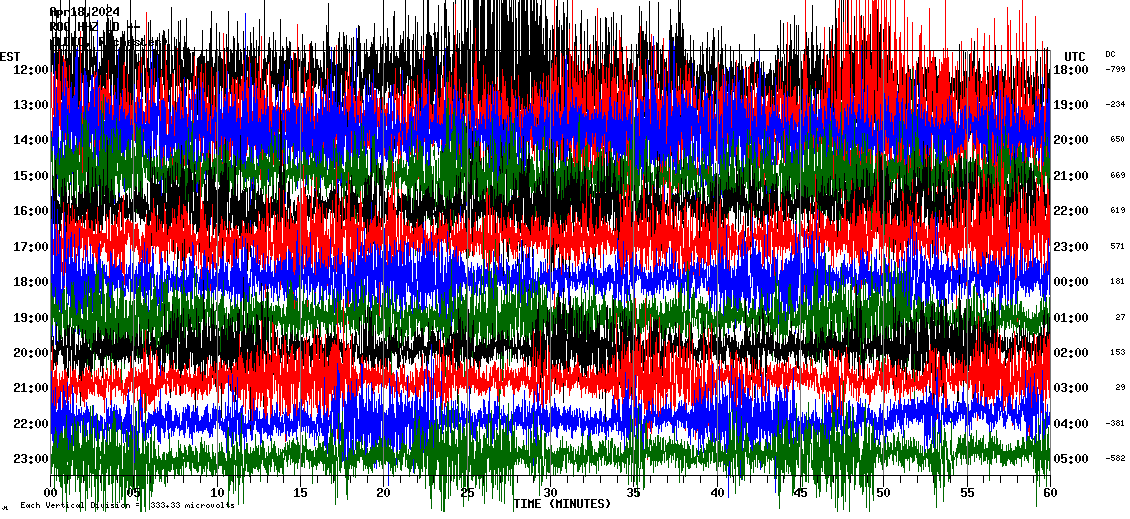The height and width of the screenshot is (519, 1130).
Task: Click the 05:00 UTC row label
Action: (1071, 459)
